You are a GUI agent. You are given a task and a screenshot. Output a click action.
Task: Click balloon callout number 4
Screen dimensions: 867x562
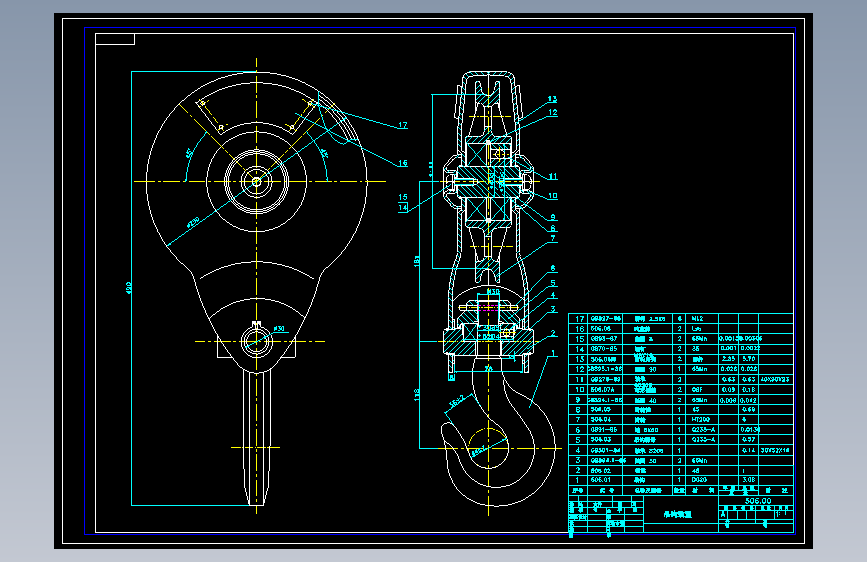pos(553,295)
